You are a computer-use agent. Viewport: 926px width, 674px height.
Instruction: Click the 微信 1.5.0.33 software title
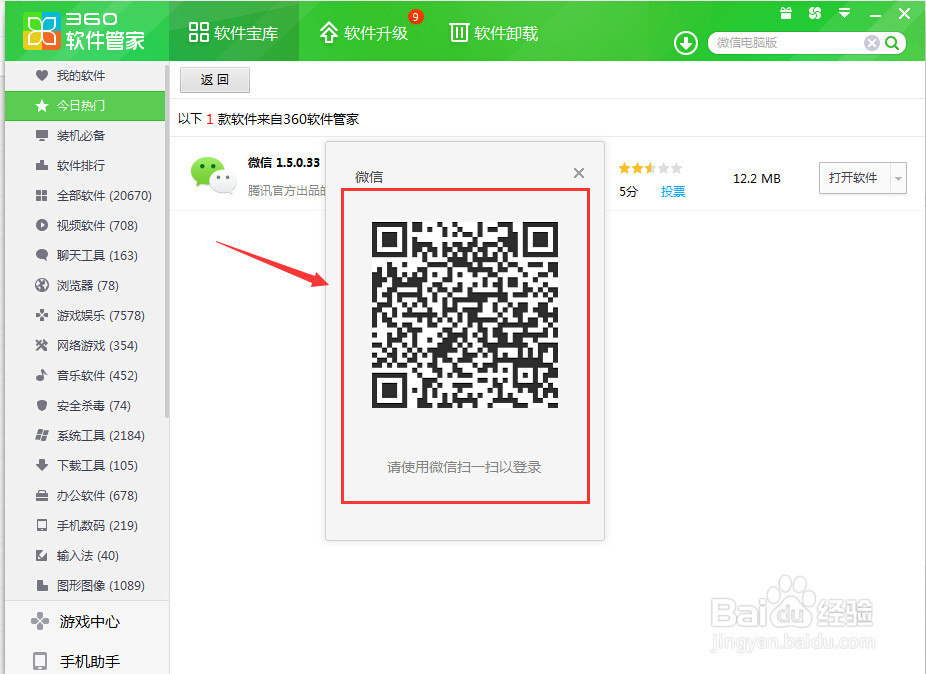pyautogui.click(x=284, y=162)
